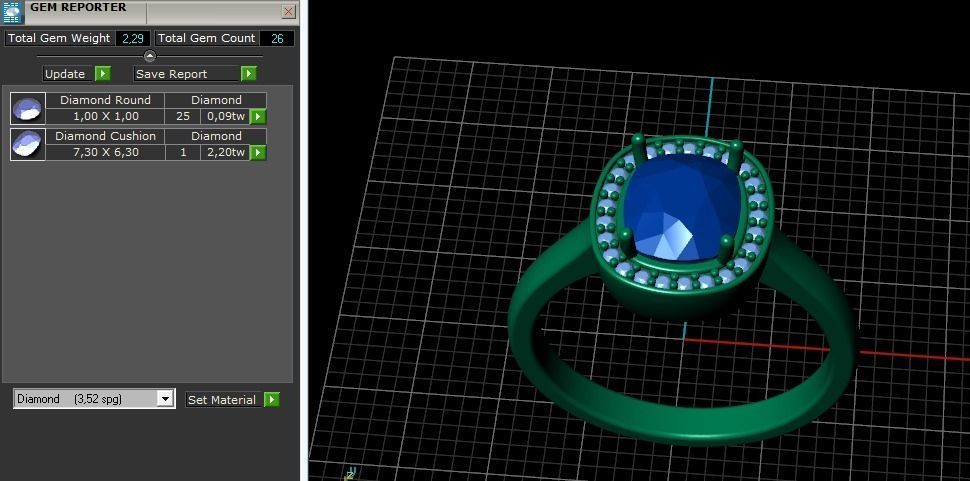Click the '2,20tw' weight cell
This screenshot has height=481, width=970.
[x=225, y=152]
